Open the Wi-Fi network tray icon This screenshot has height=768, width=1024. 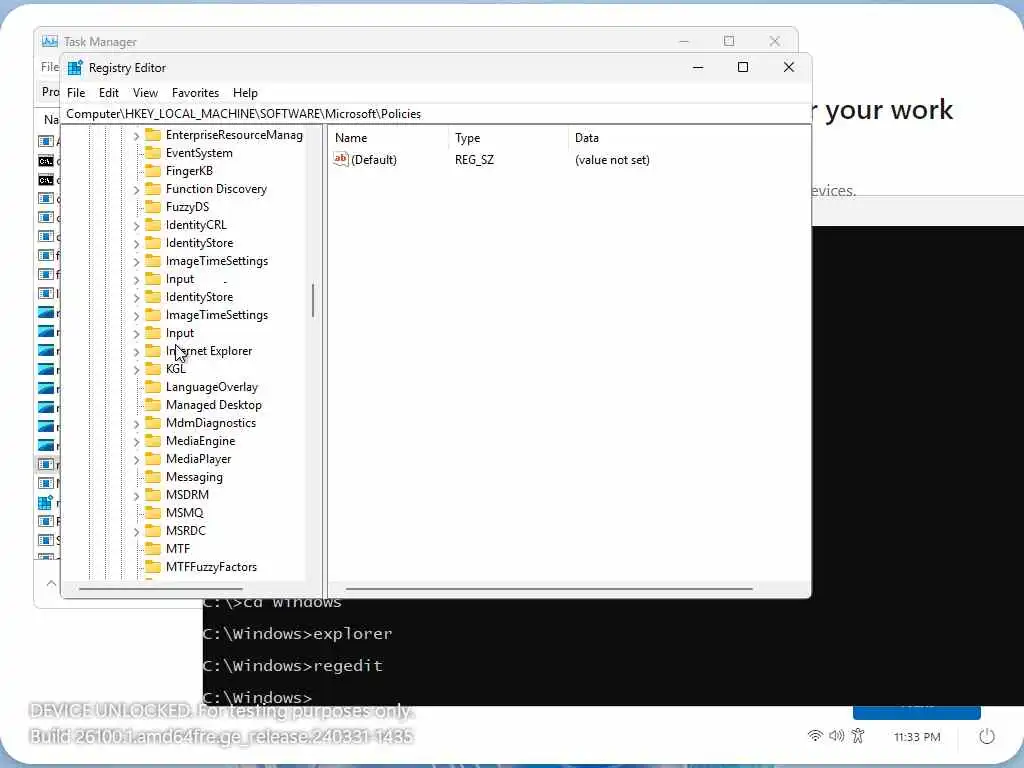tap(815, 736)
